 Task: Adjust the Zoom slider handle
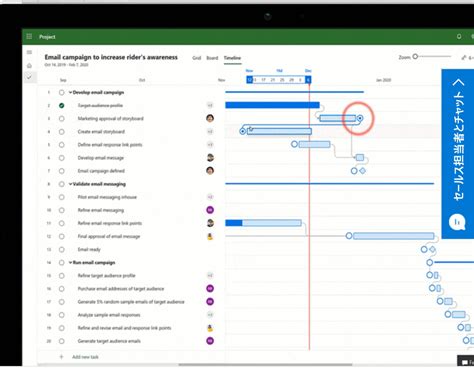point(415,57)
